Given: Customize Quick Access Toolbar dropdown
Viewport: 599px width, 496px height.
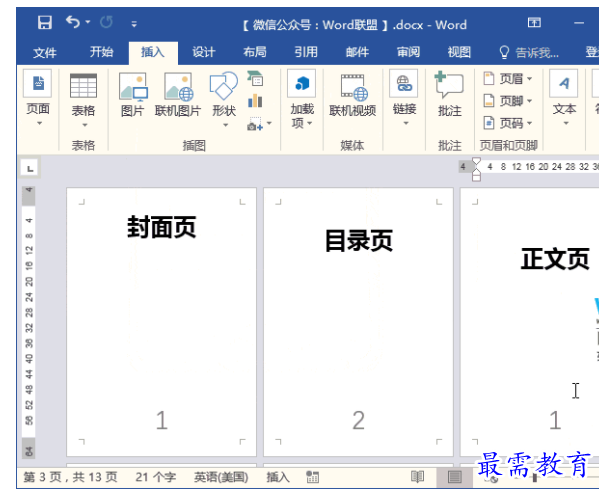Looking at the screenshot, I should tap(134, 24).
